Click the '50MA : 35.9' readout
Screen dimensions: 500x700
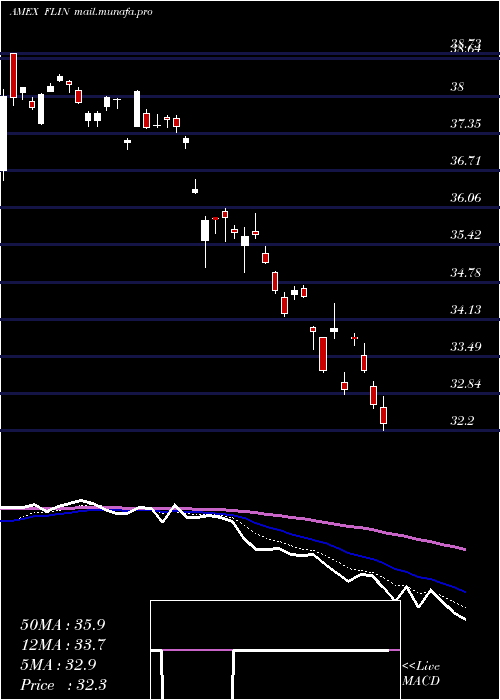click(63, 625)
